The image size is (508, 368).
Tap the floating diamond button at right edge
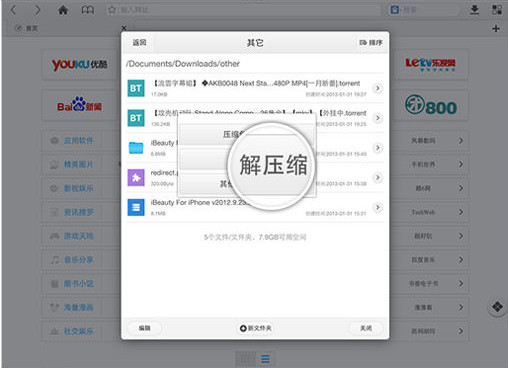497,307
